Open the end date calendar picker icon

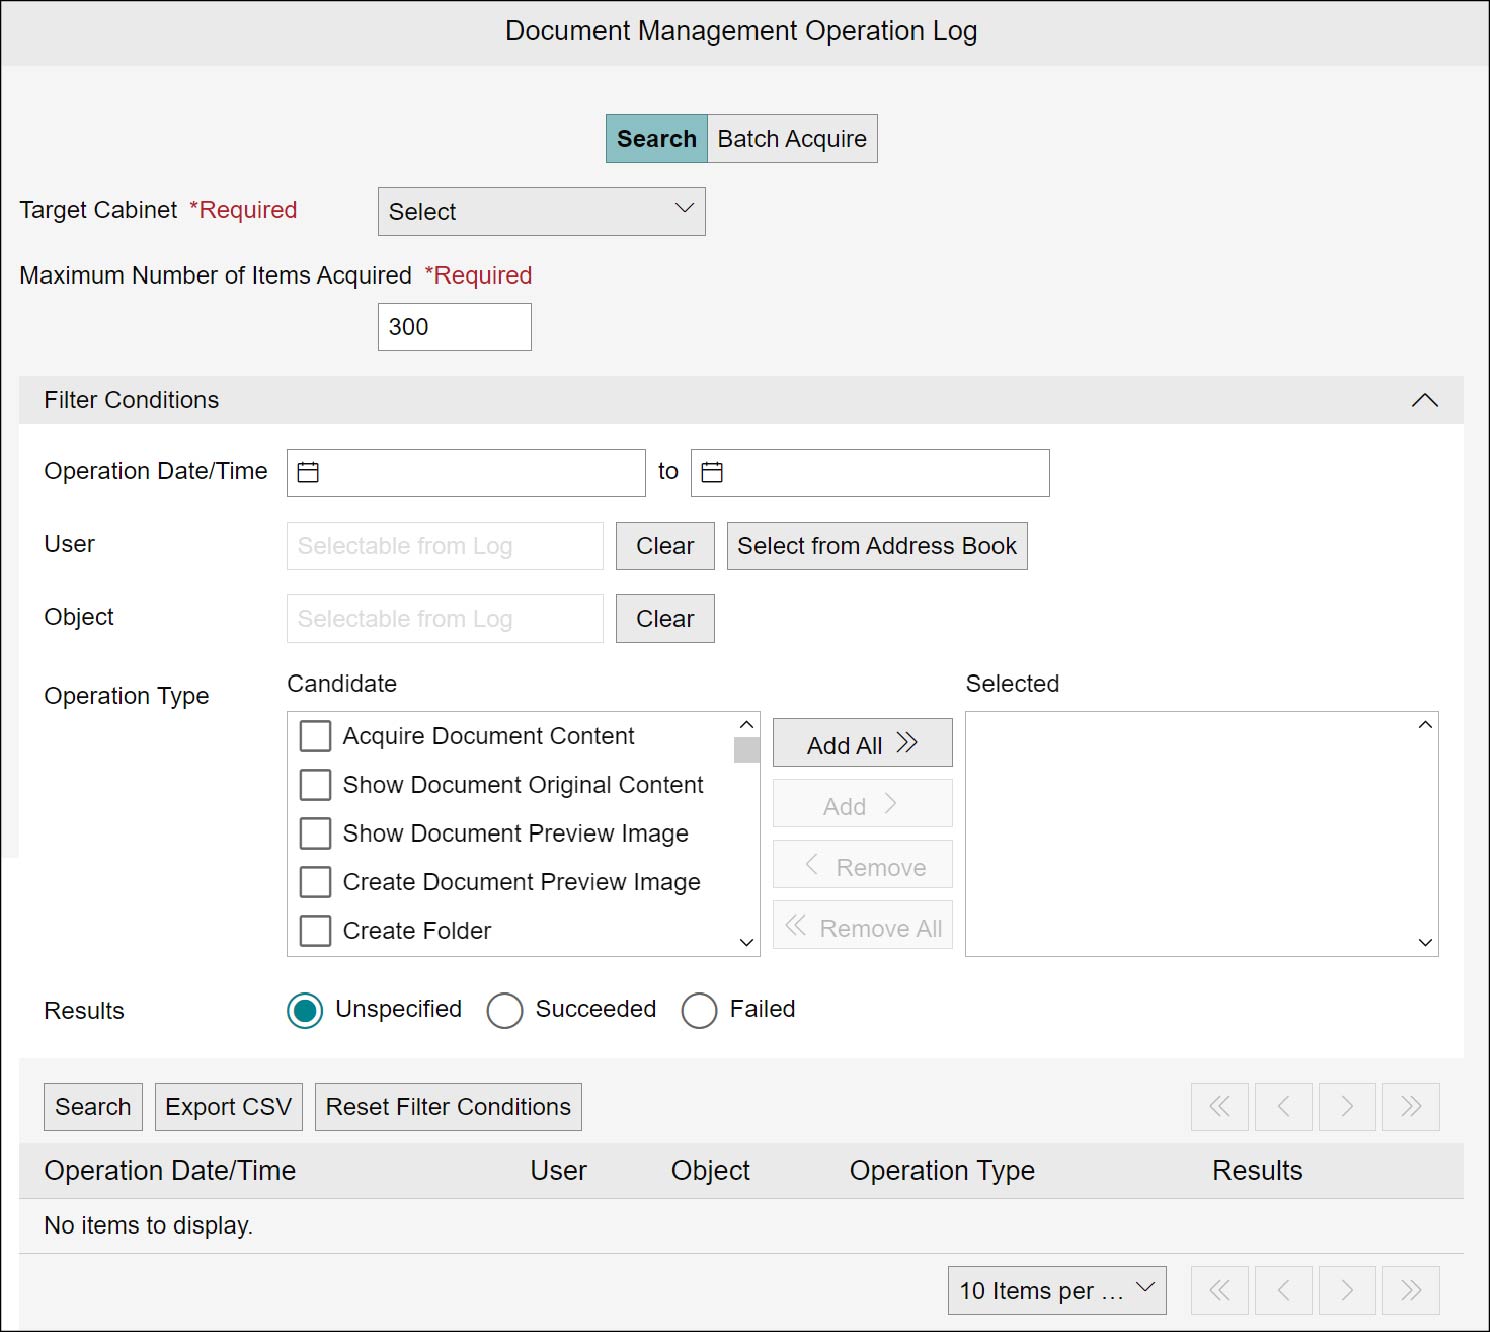click(x=712, y=472)
